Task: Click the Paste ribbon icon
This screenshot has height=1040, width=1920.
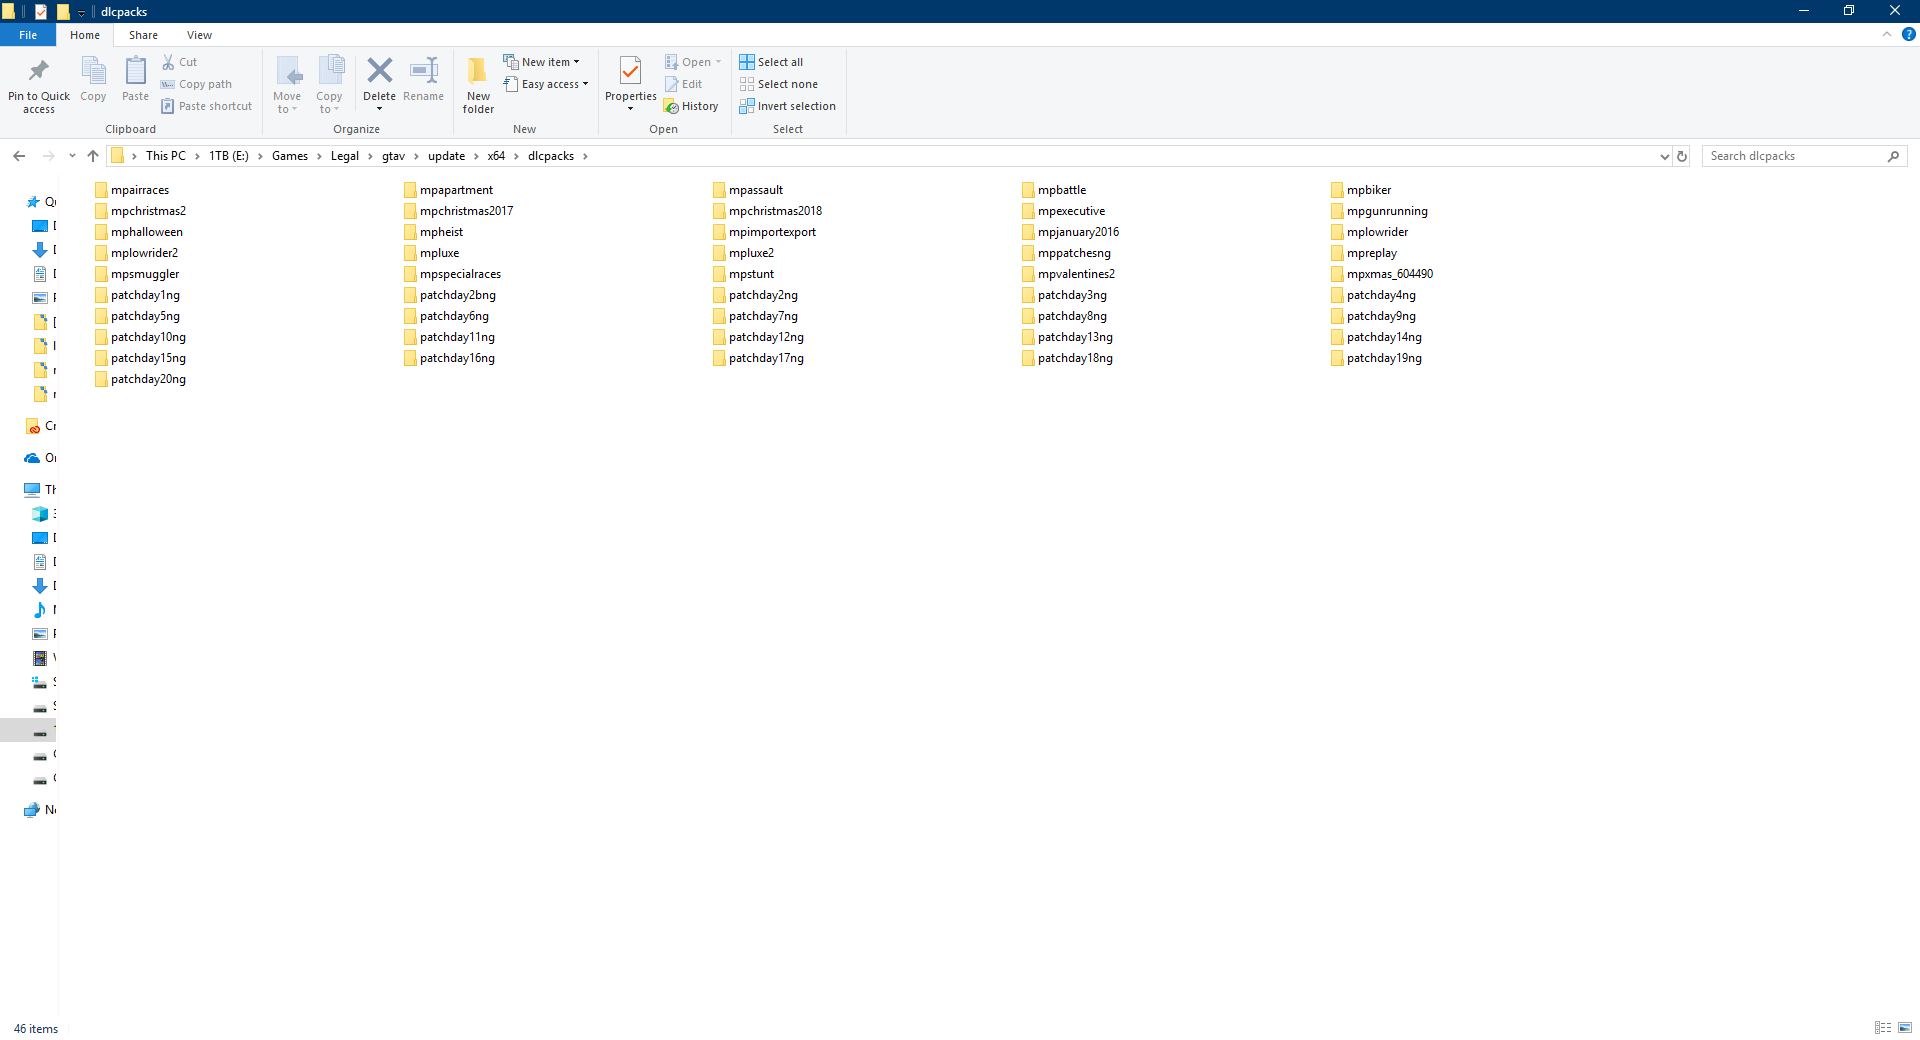Action: 135,80
